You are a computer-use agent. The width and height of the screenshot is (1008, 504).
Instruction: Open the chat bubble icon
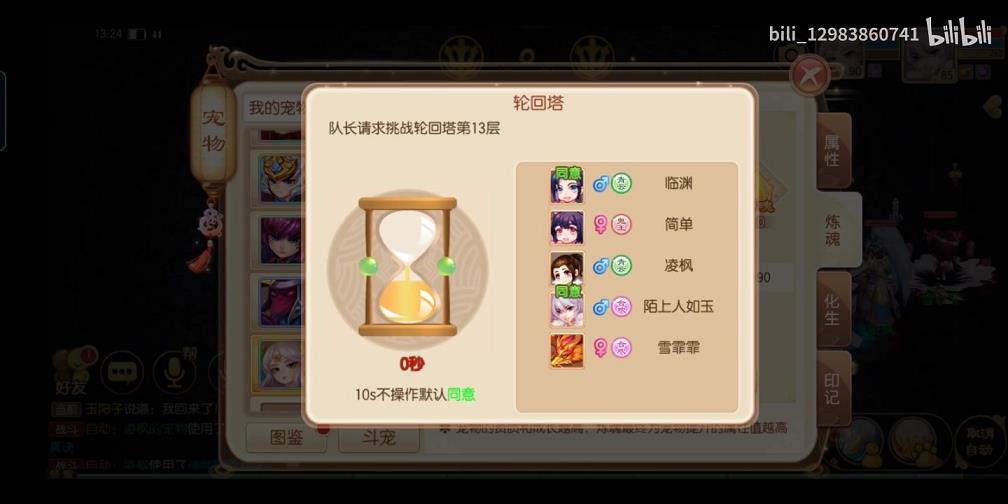point(122,372)
